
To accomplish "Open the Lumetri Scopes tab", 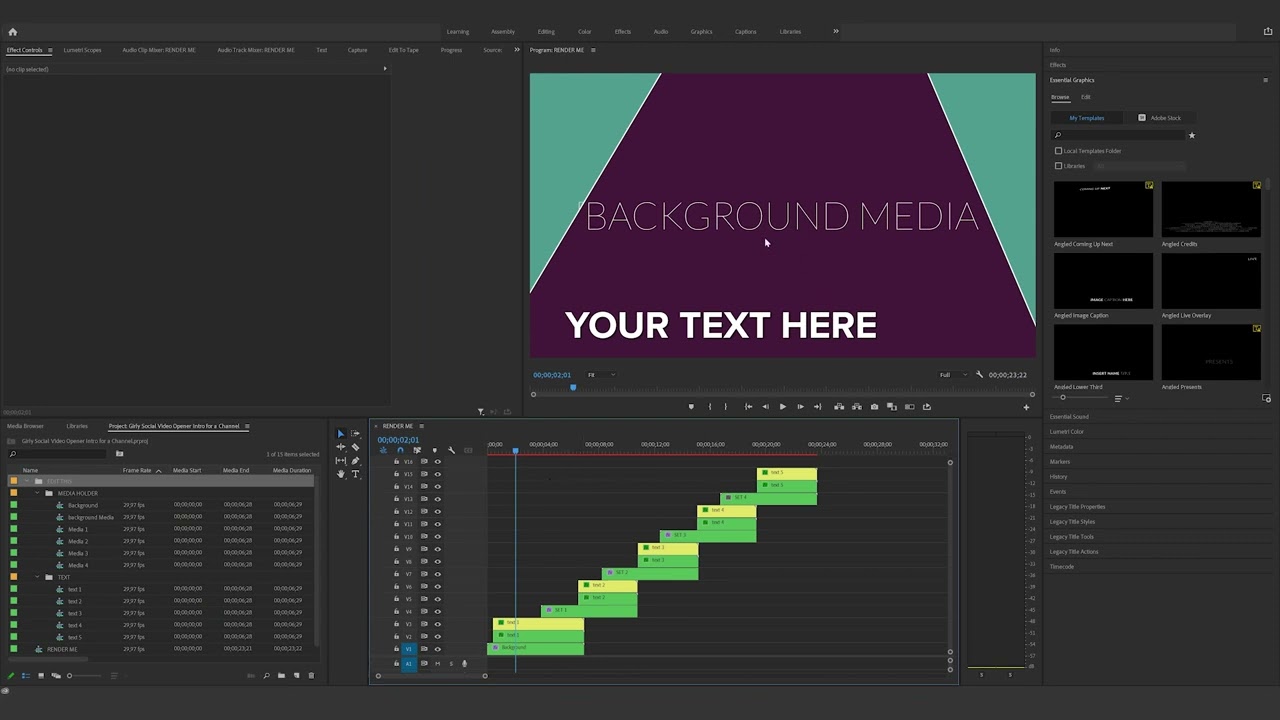I will 82,50.
